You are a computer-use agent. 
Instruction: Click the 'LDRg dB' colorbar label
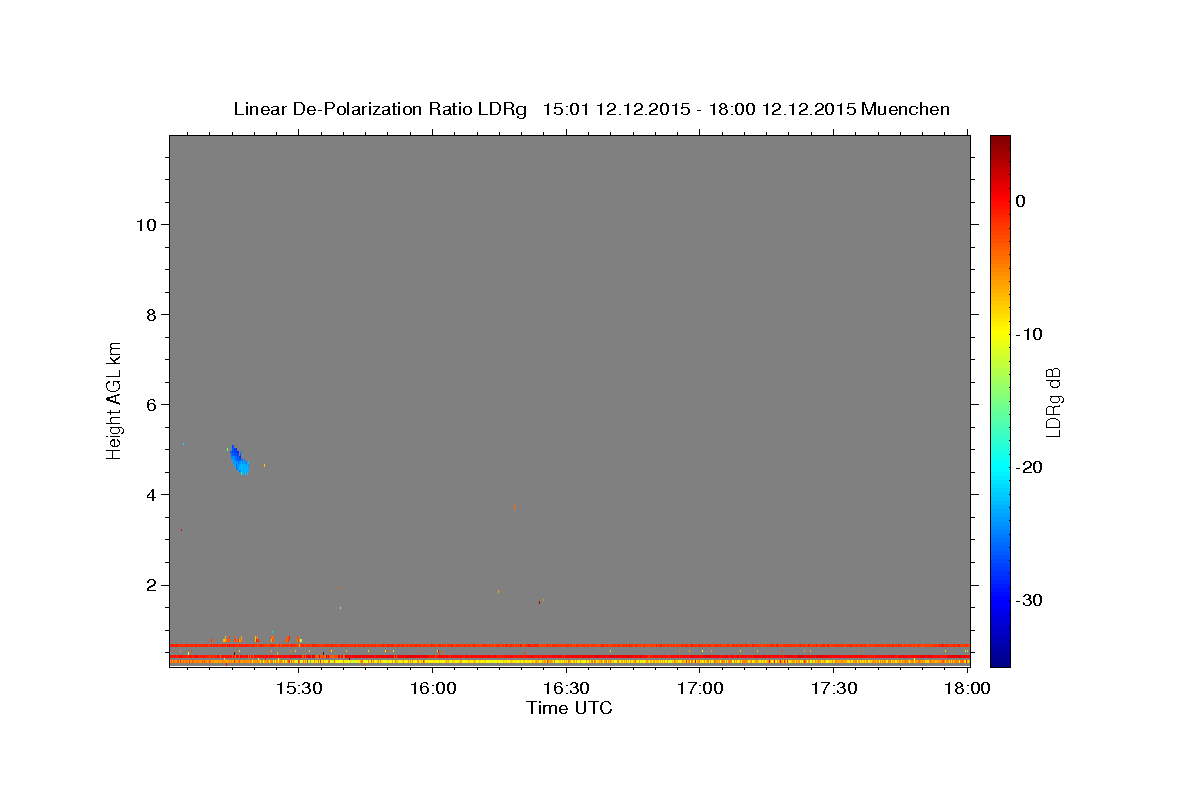[x=1052, y=401]
